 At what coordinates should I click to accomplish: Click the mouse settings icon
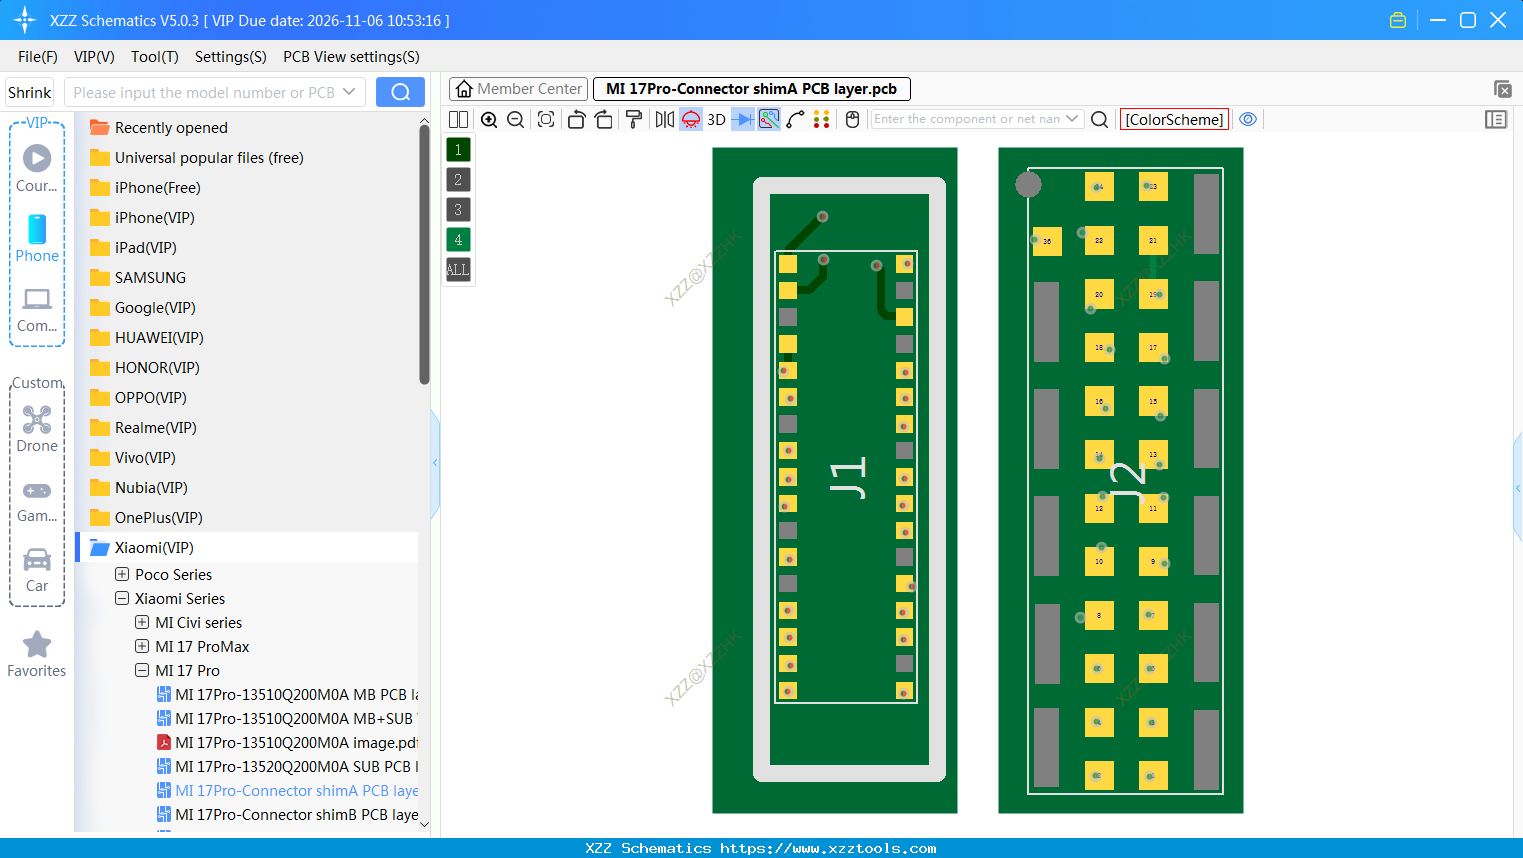click(x=853, y=120)
